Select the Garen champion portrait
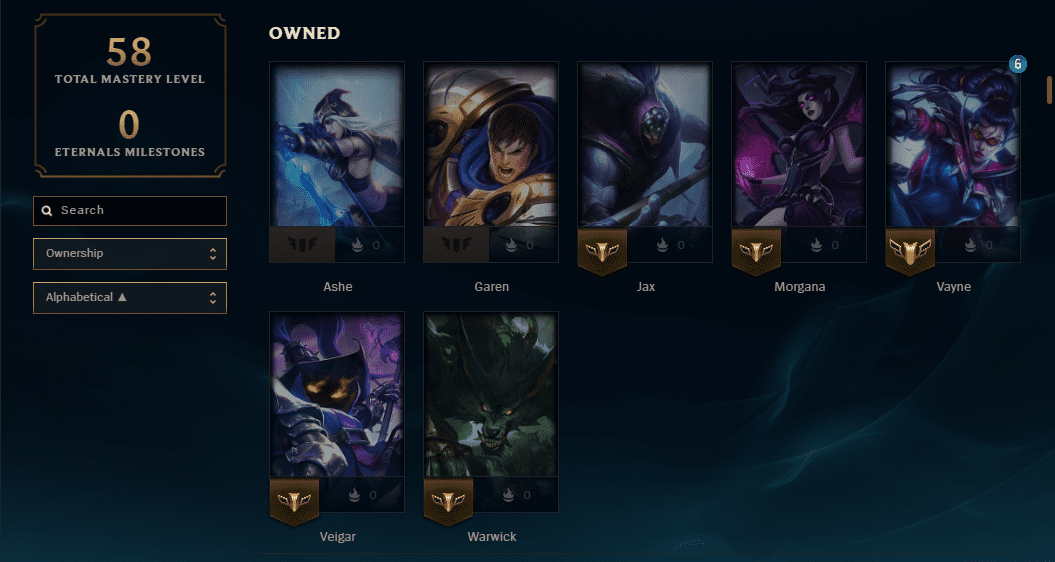 tap(491, 145)
